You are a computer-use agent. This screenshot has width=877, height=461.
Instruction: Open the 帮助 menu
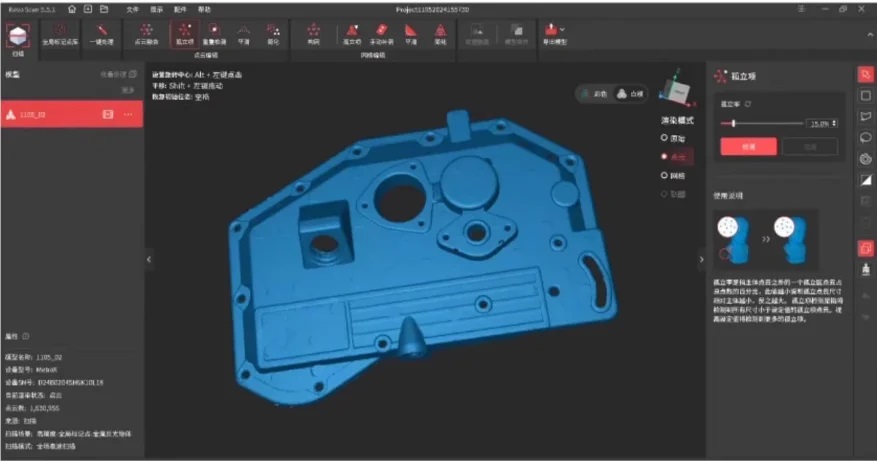pyautogui.click(x=204, y=8)
